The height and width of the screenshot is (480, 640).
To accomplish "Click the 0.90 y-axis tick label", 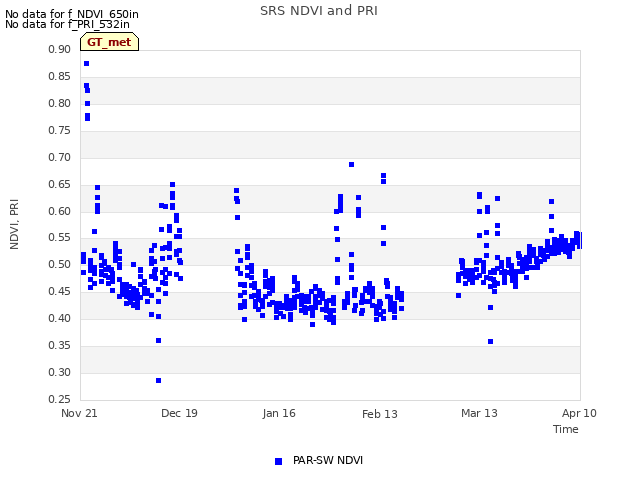I will point(59,49).
